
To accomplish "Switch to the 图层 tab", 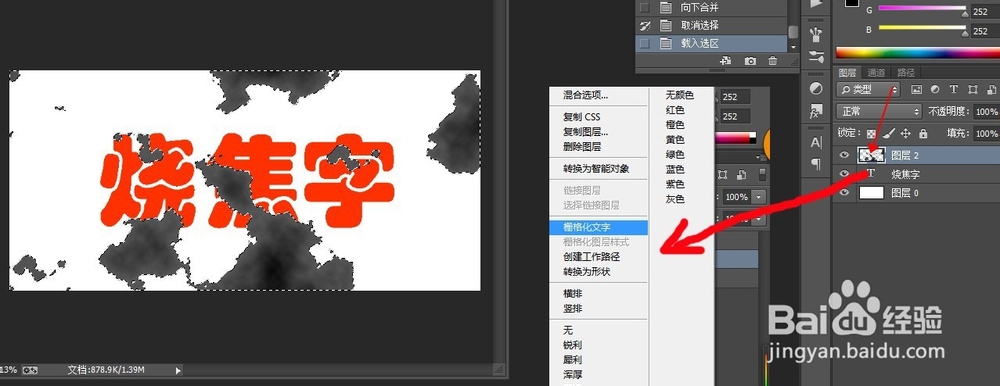I will pos(847,72).
